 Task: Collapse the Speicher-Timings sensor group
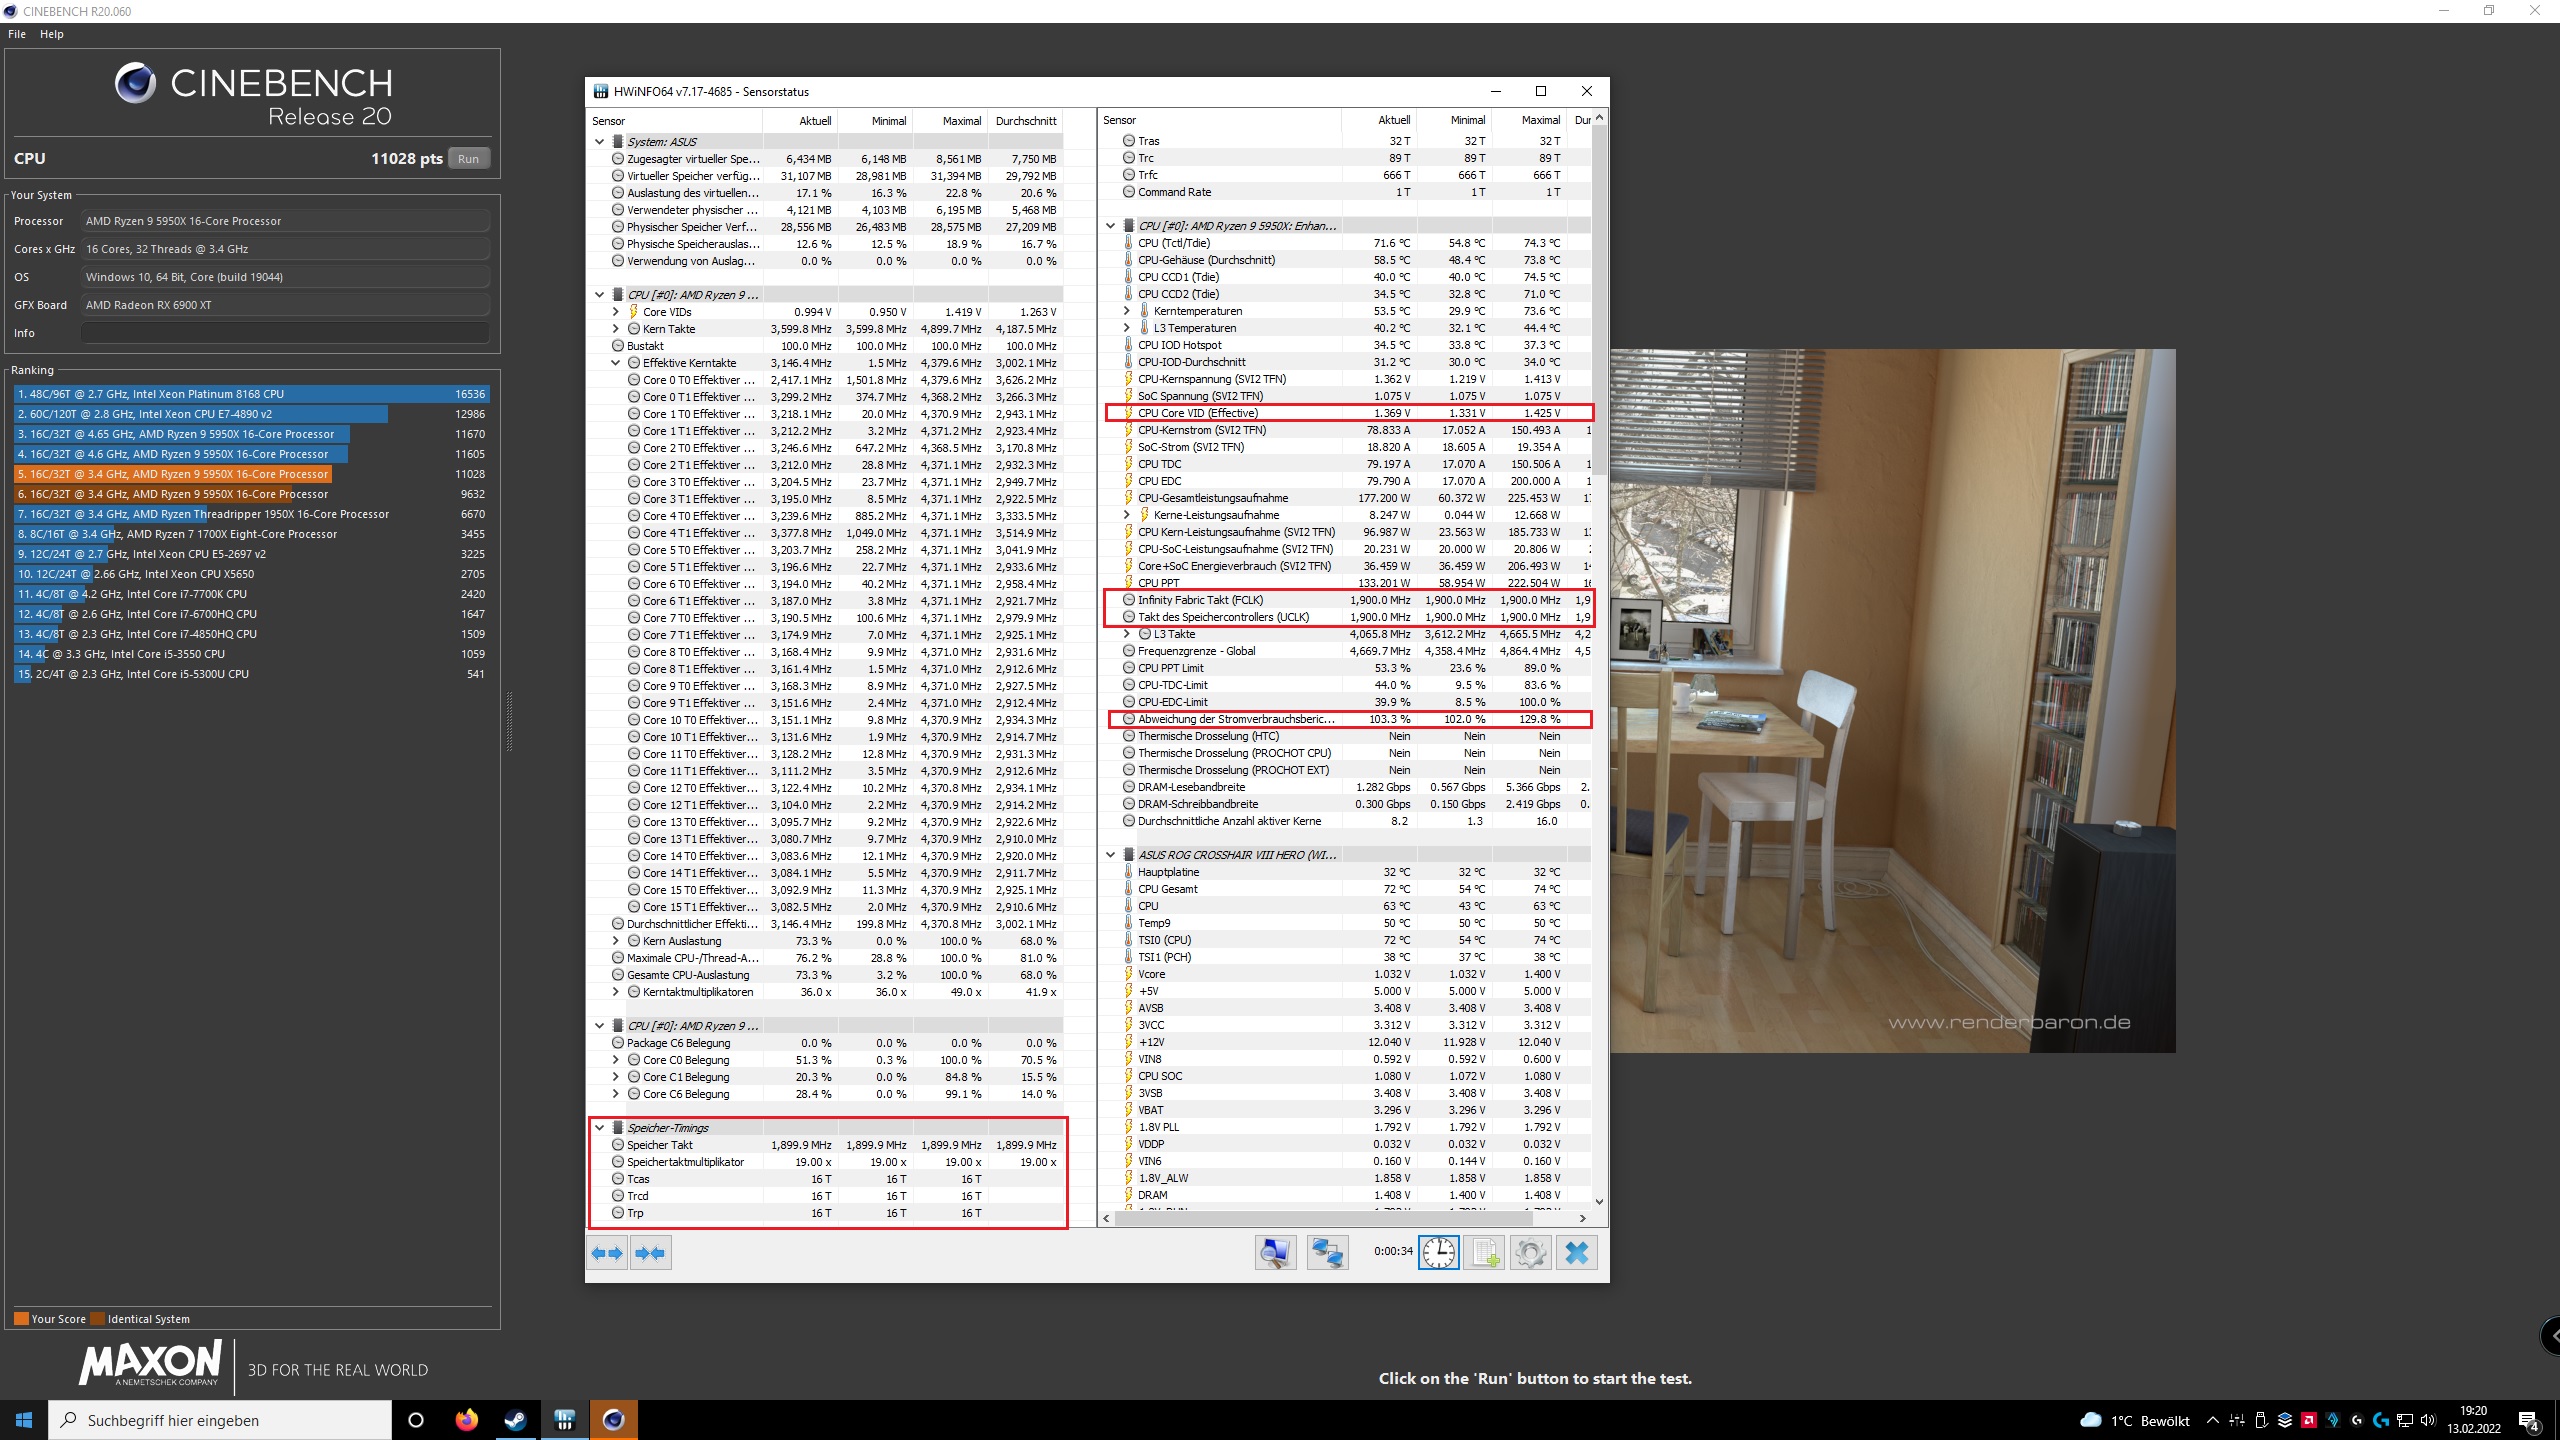point(600,1128)
